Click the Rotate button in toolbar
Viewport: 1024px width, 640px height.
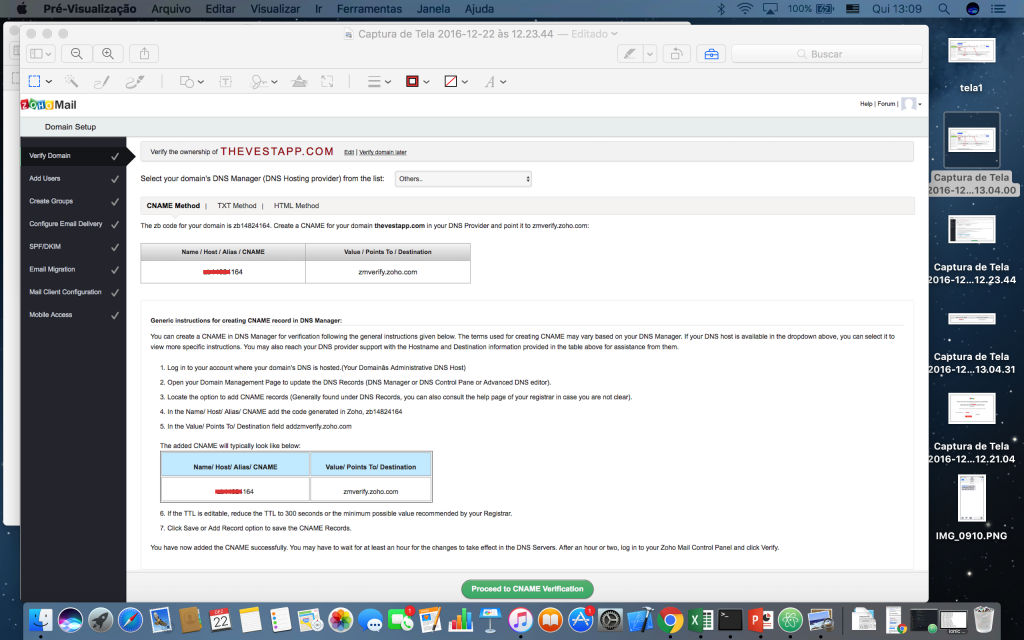pos(677,54)
